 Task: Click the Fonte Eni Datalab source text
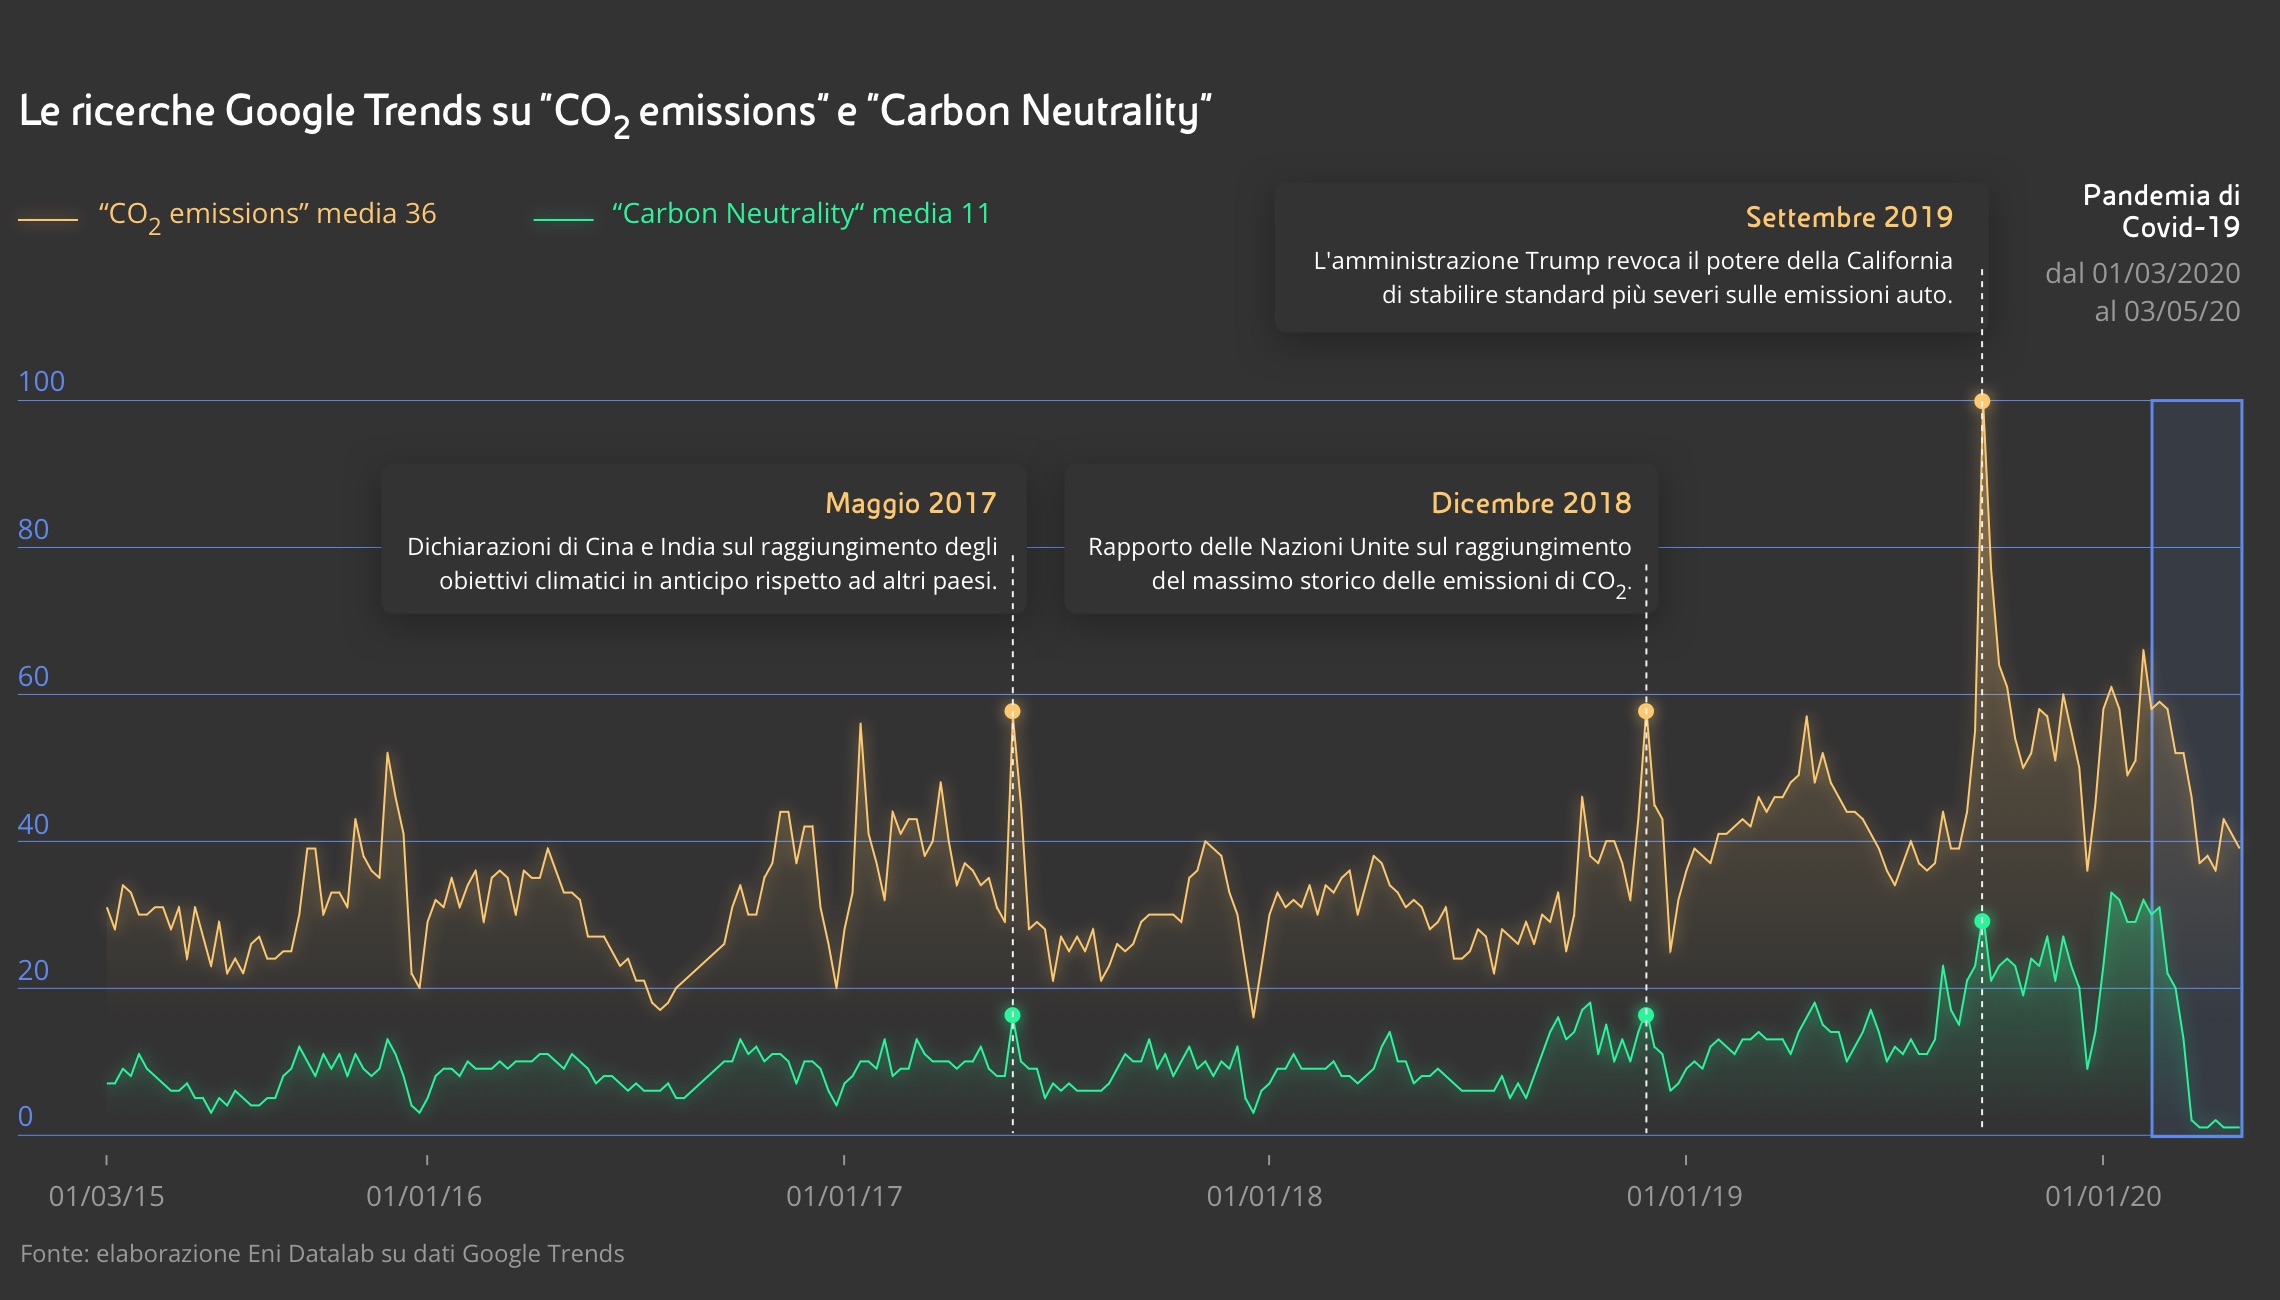[x=322, y=1254]
